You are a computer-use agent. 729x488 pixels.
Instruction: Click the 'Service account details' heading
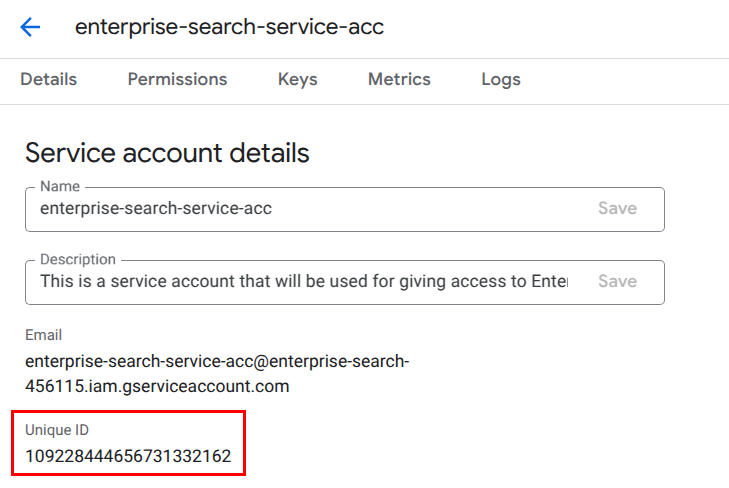(167, 153)
